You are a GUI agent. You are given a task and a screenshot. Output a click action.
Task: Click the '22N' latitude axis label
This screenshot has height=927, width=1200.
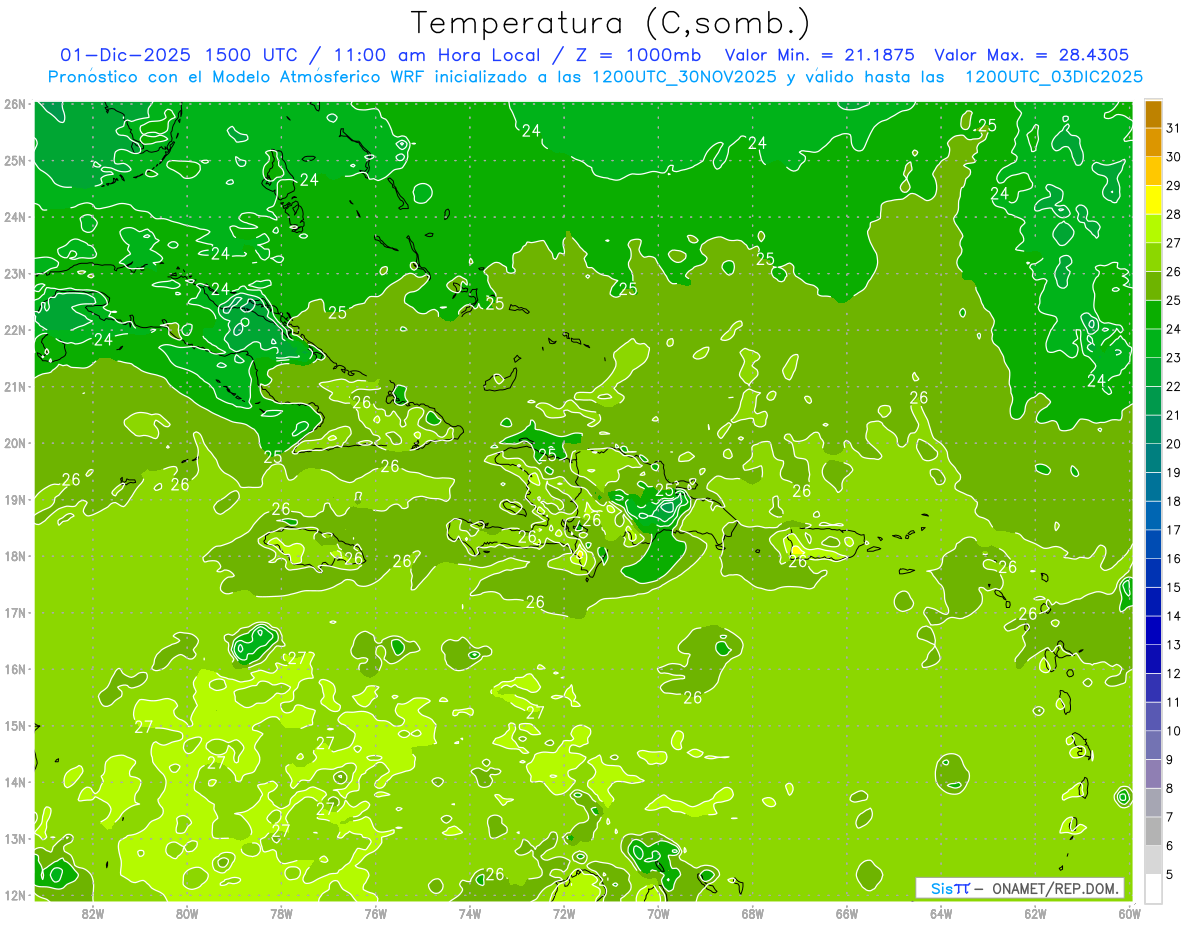[15, 330]
